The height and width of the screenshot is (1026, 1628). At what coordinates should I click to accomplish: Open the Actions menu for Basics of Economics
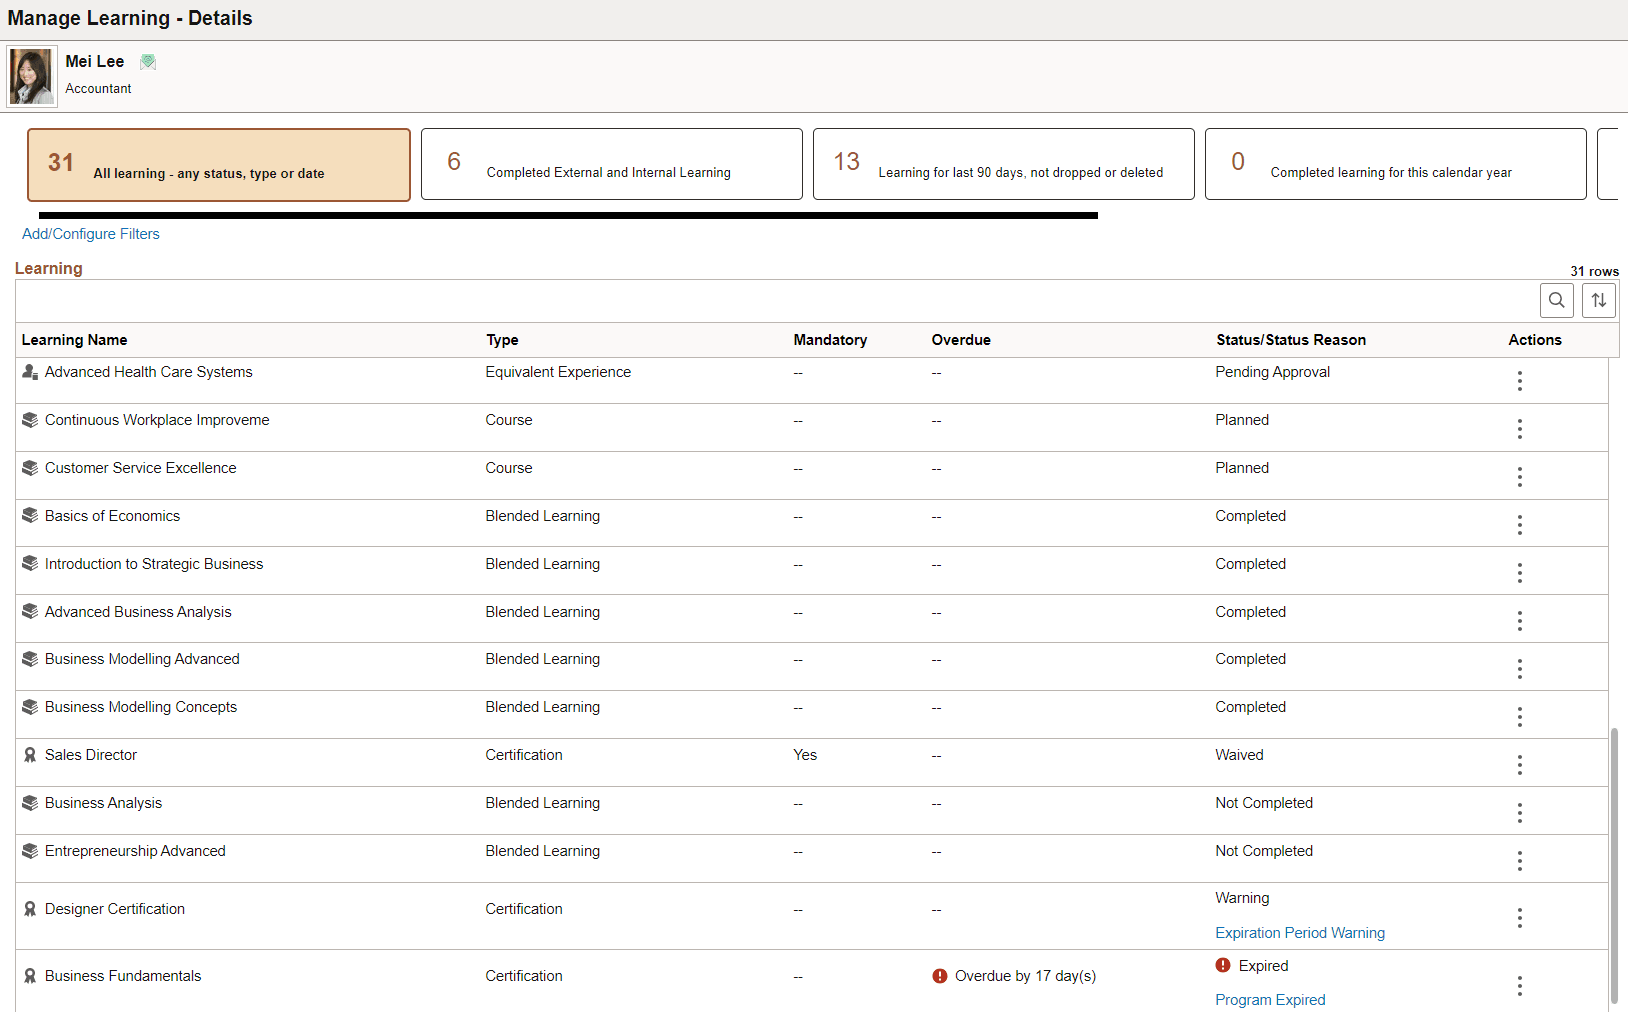pos(1519,524)
